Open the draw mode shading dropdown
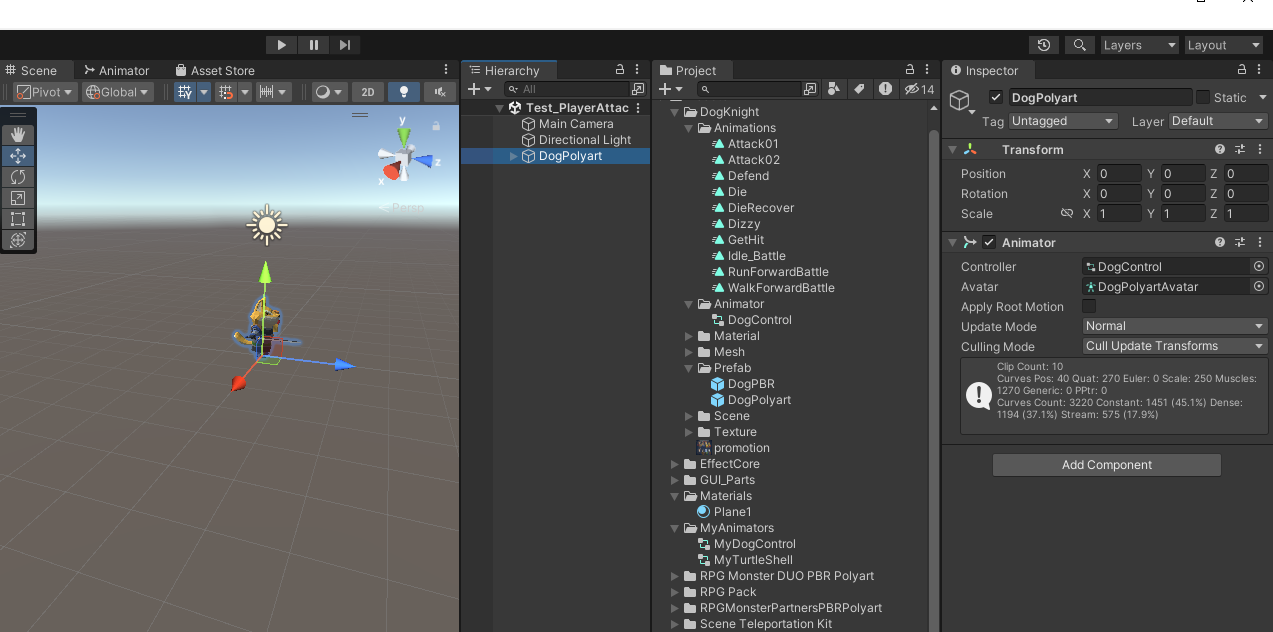 [328, 92]
